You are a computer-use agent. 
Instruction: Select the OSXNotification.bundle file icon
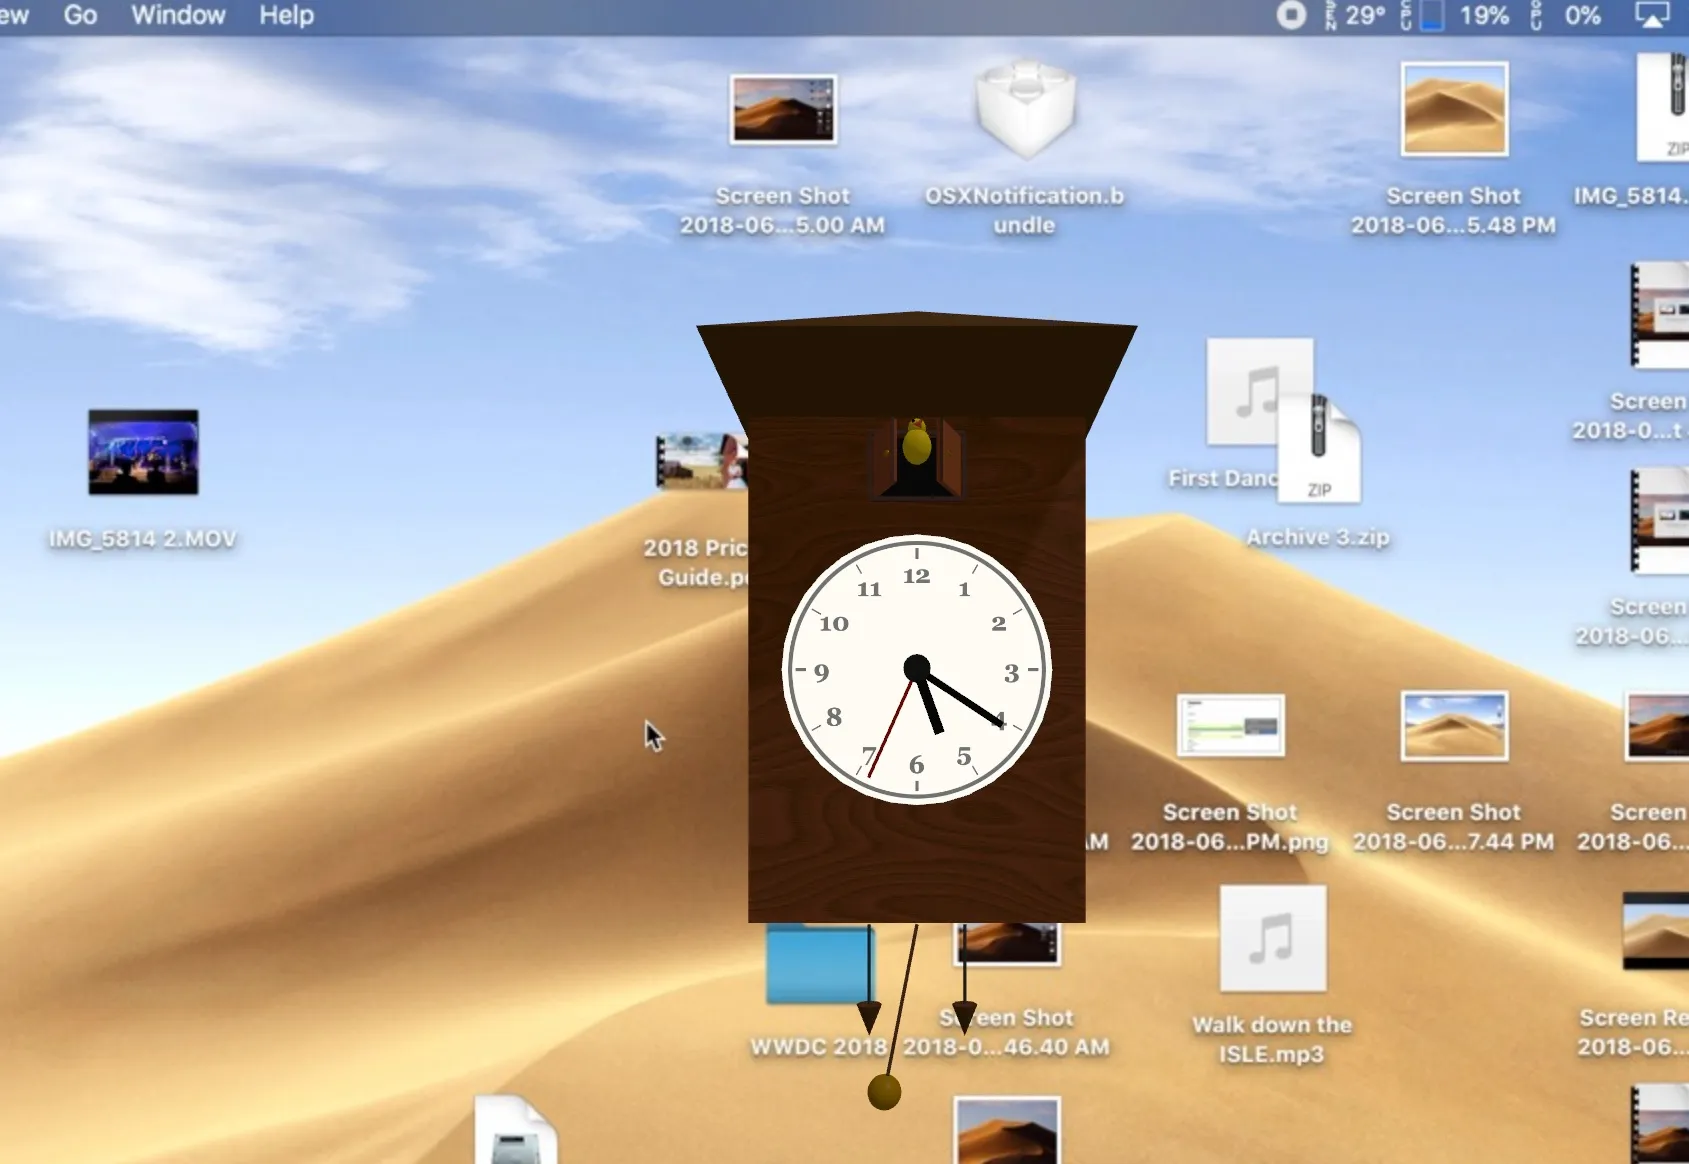click(x=1025, y=110)
